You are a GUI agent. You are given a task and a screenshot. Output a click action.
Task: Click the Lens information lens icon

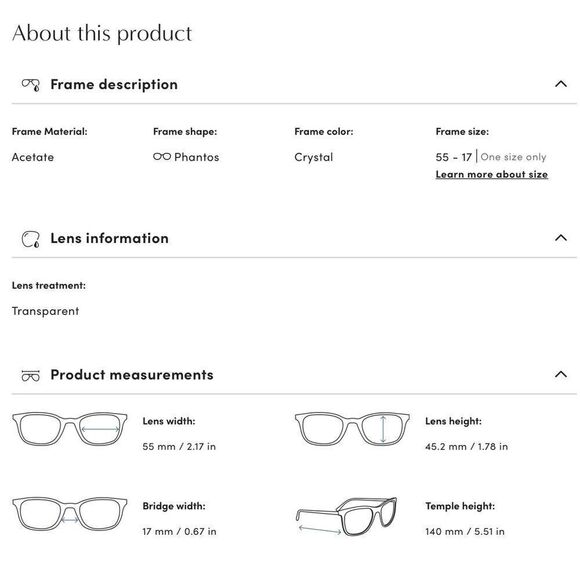point(31,239)
